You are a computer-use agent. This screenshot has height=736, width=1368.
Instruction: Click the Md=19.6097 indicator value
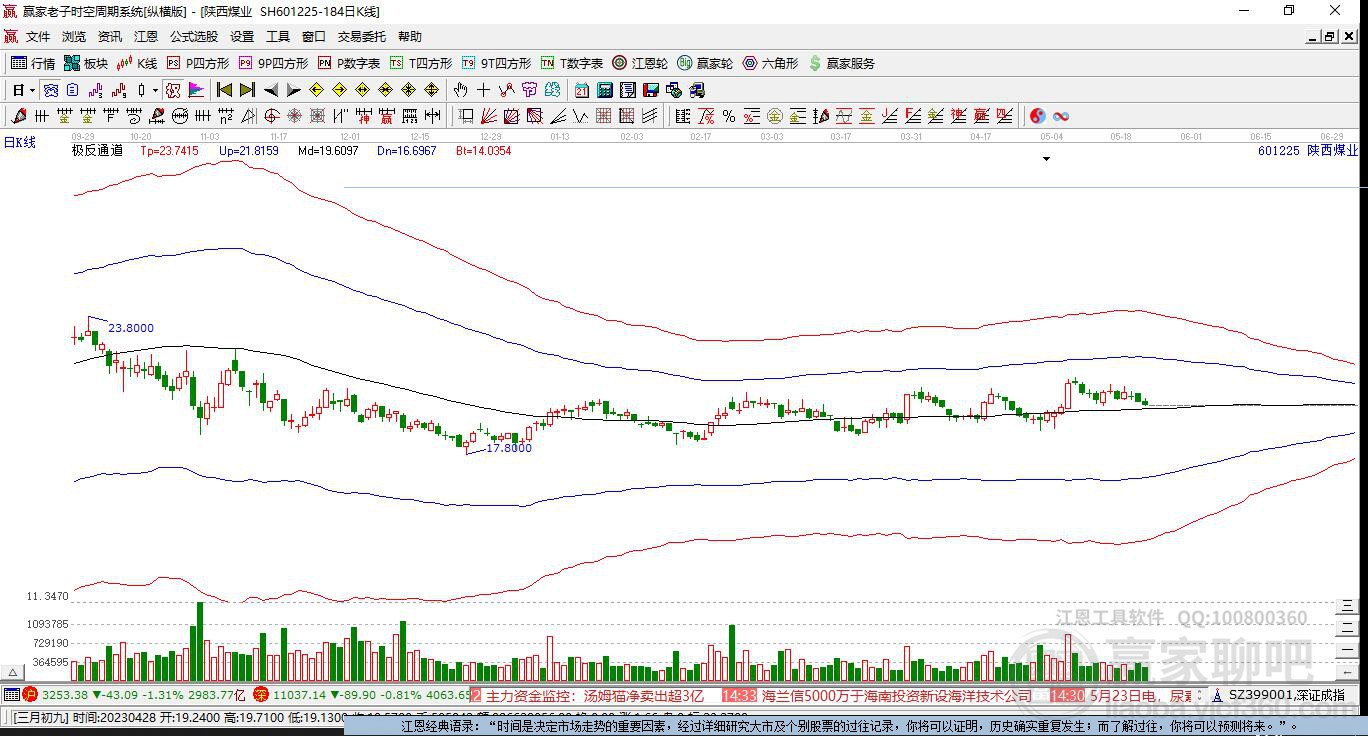[x=328, y=151]
